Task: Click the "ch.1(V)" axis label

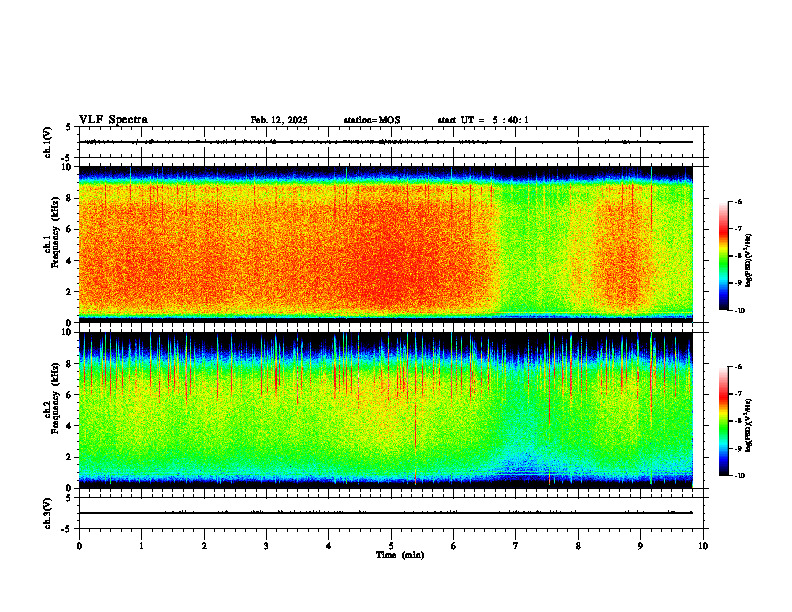Action: pyautogui.click(x=48, y=142)
